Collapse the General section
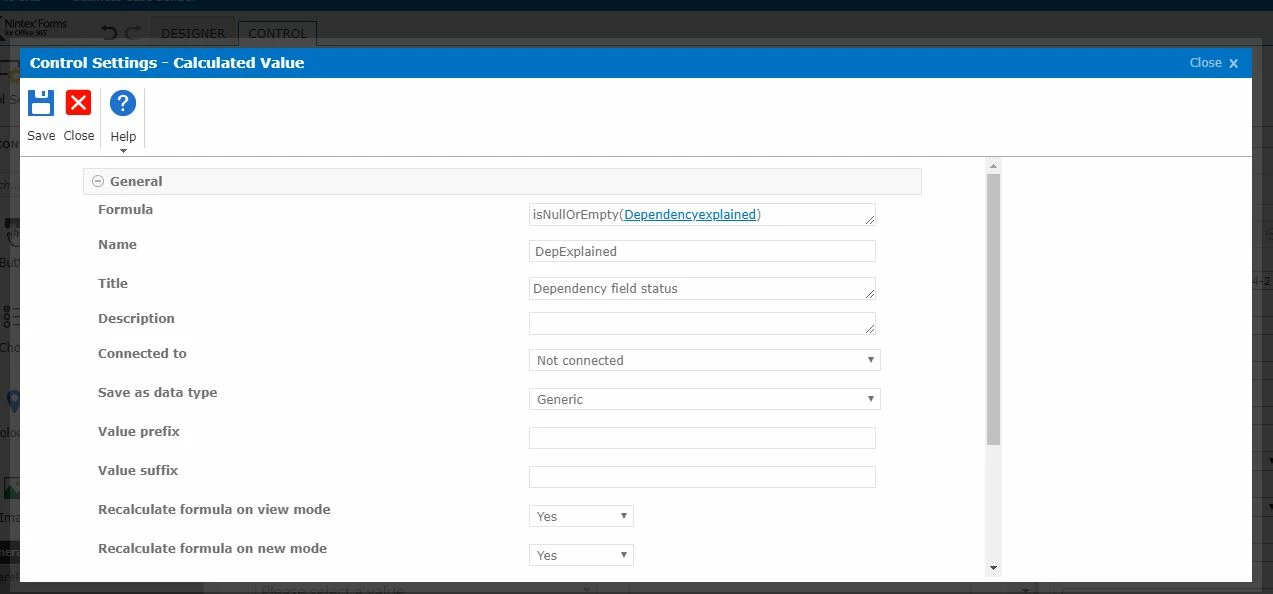 98,181
